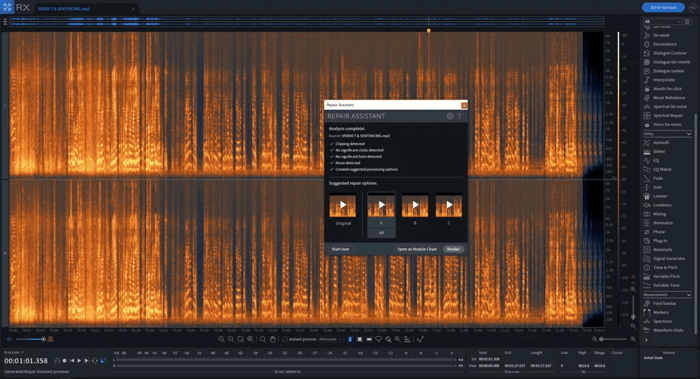The height and width of the screenshot is (379, 700).
Task: Preview the Original audio thumbnail
Action: 343,205
